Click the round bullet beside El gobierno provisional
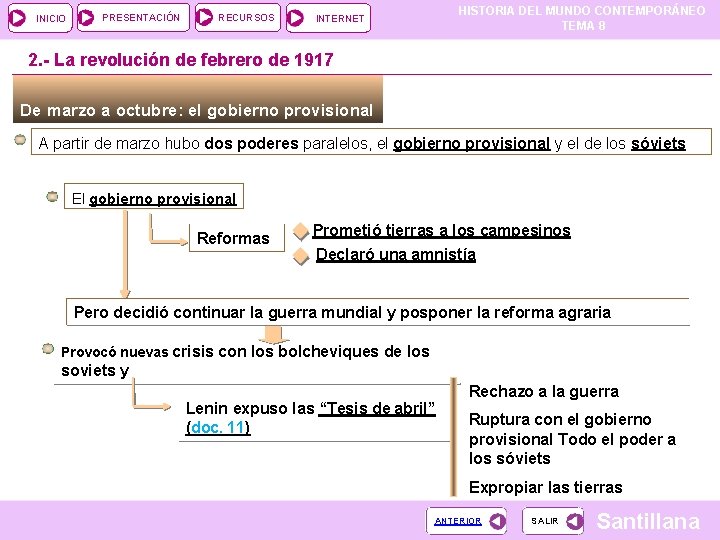 click(x=52, y=197)
